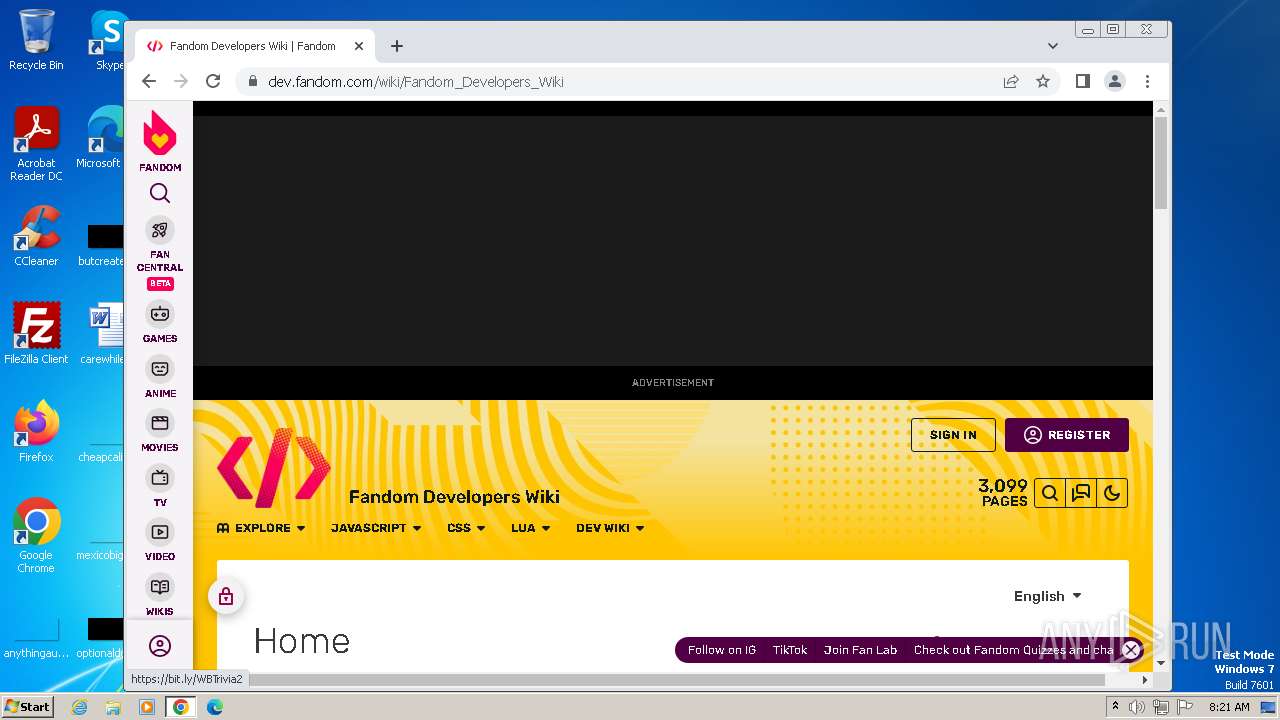
Task: Click the taskbar clock showing 8:21 AM
Action: 1229,707
